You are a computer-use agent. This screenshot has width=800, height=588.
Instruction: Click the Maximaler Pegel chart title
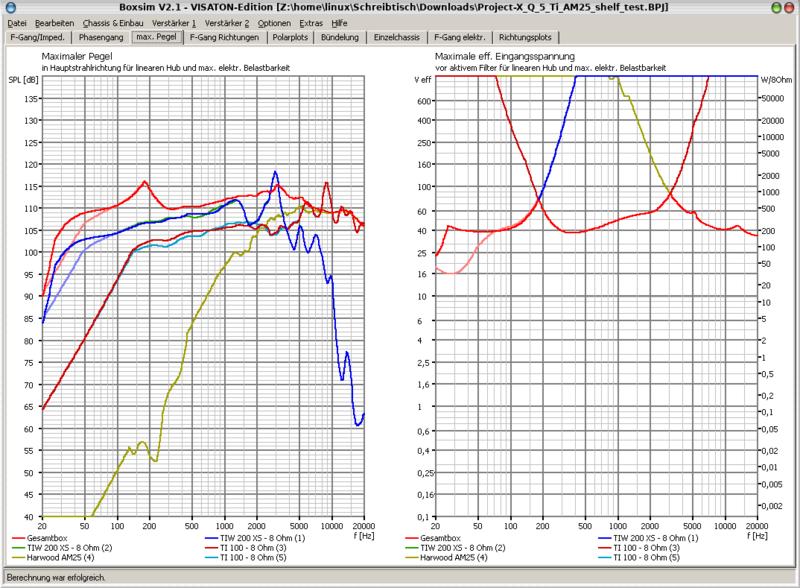pyautogui.click(x=77, y=56)
